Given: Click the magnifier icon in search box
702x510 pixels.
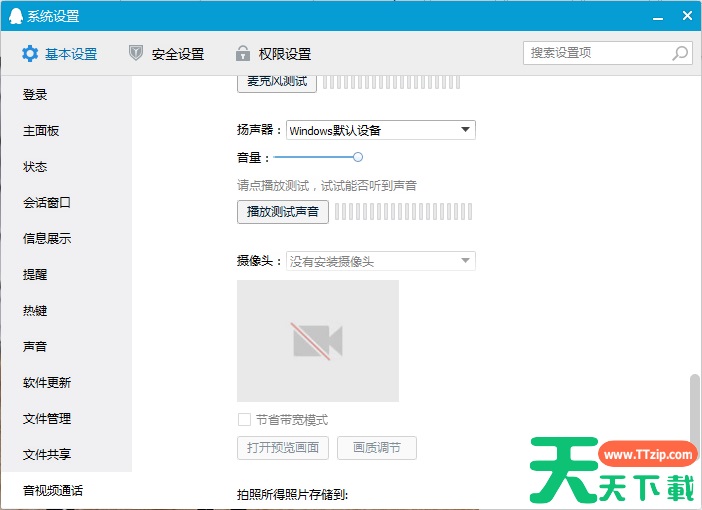Looking at the screenshot, I should [680, 53].
